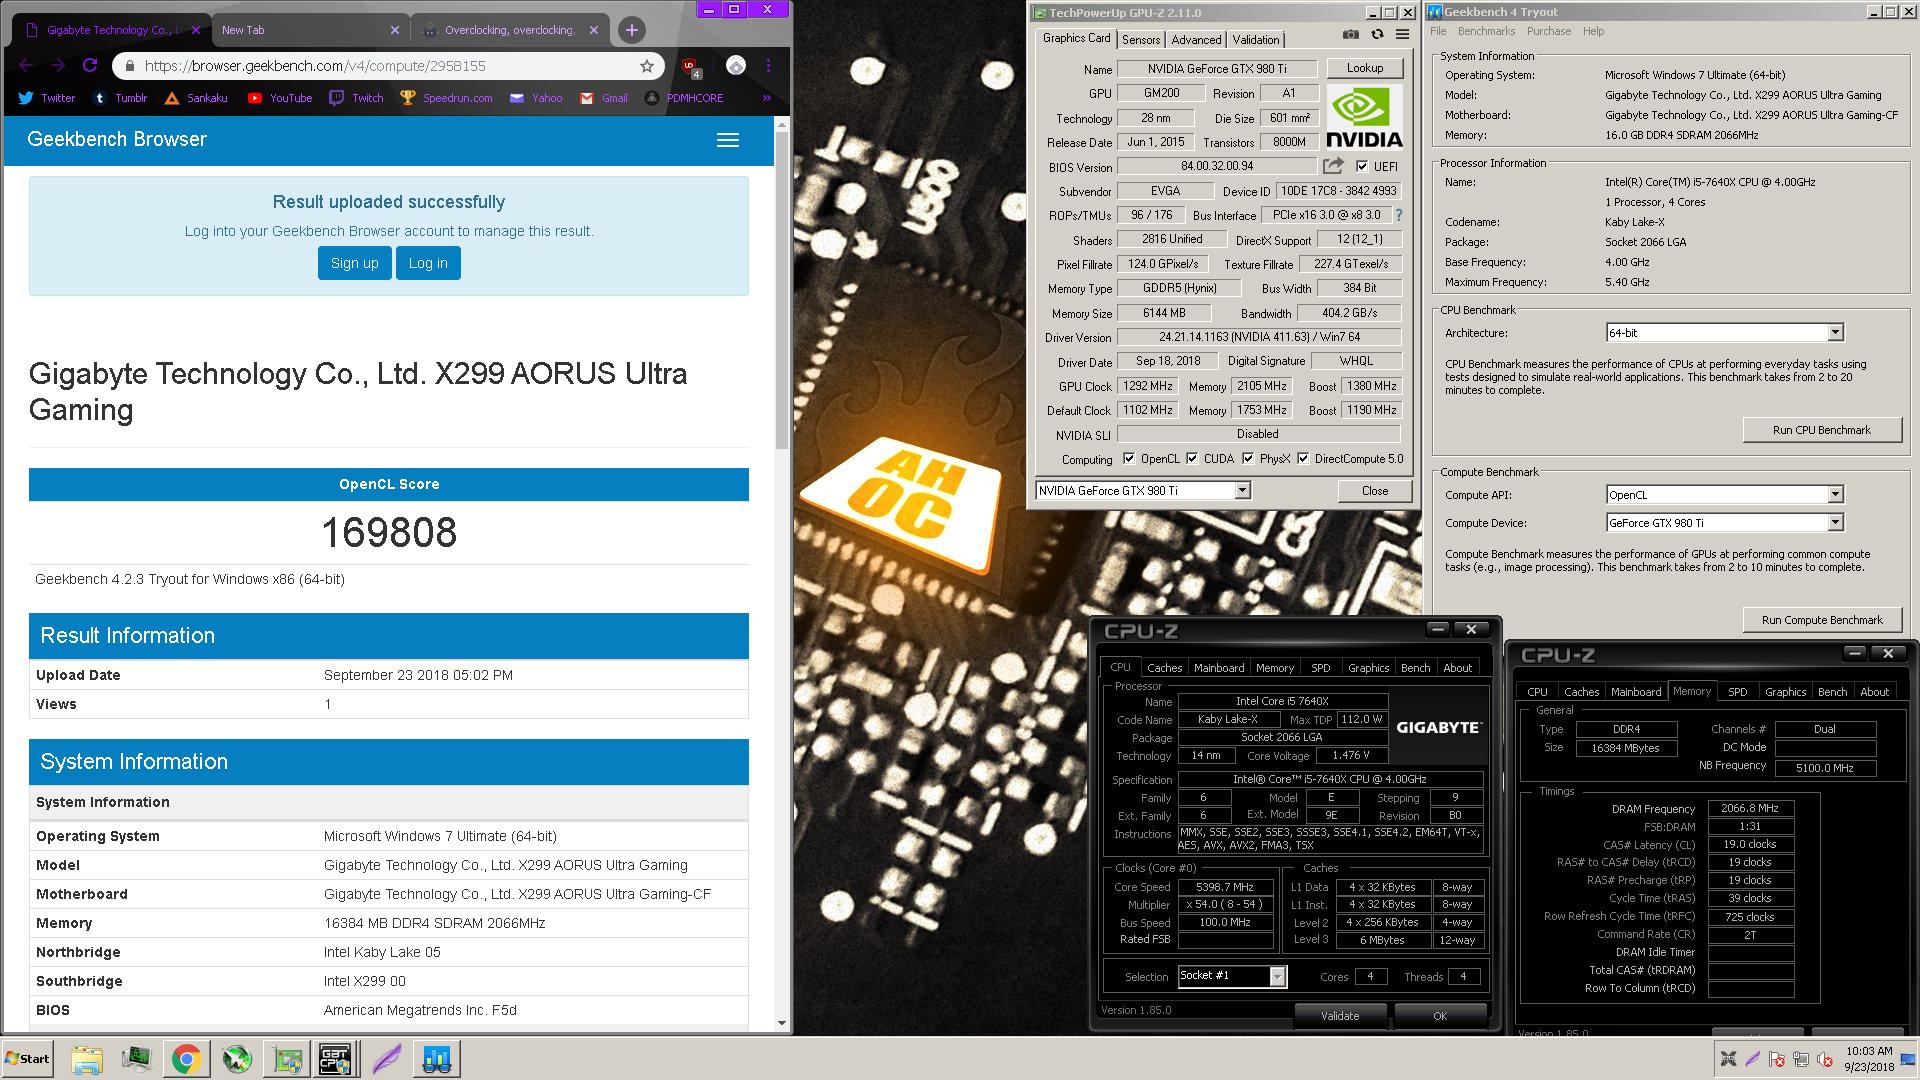Open the purple feather taskbar icon

point(386,1059)
